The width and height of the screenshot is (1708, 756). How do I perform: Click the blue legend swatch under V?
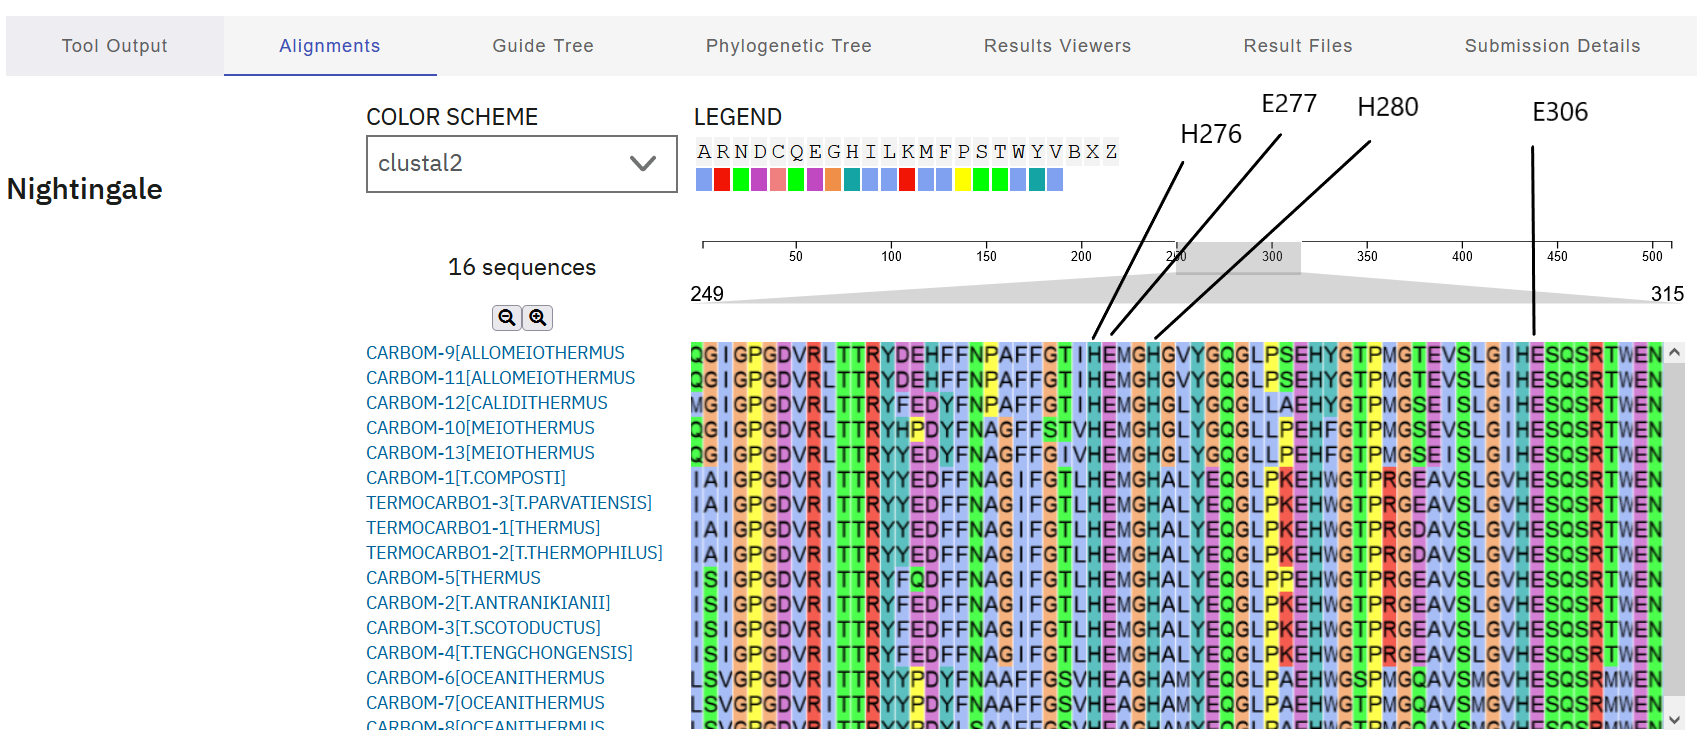click(x=1055, y=180)
